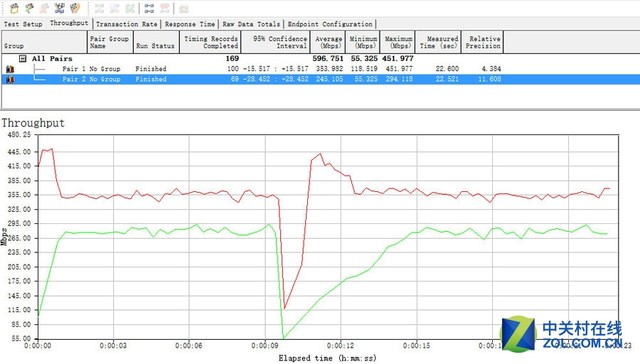Viewport: 640px width, 364px height.
Task: Click the blue endpoint pair toolbar icon
Action: pos(60,8)
